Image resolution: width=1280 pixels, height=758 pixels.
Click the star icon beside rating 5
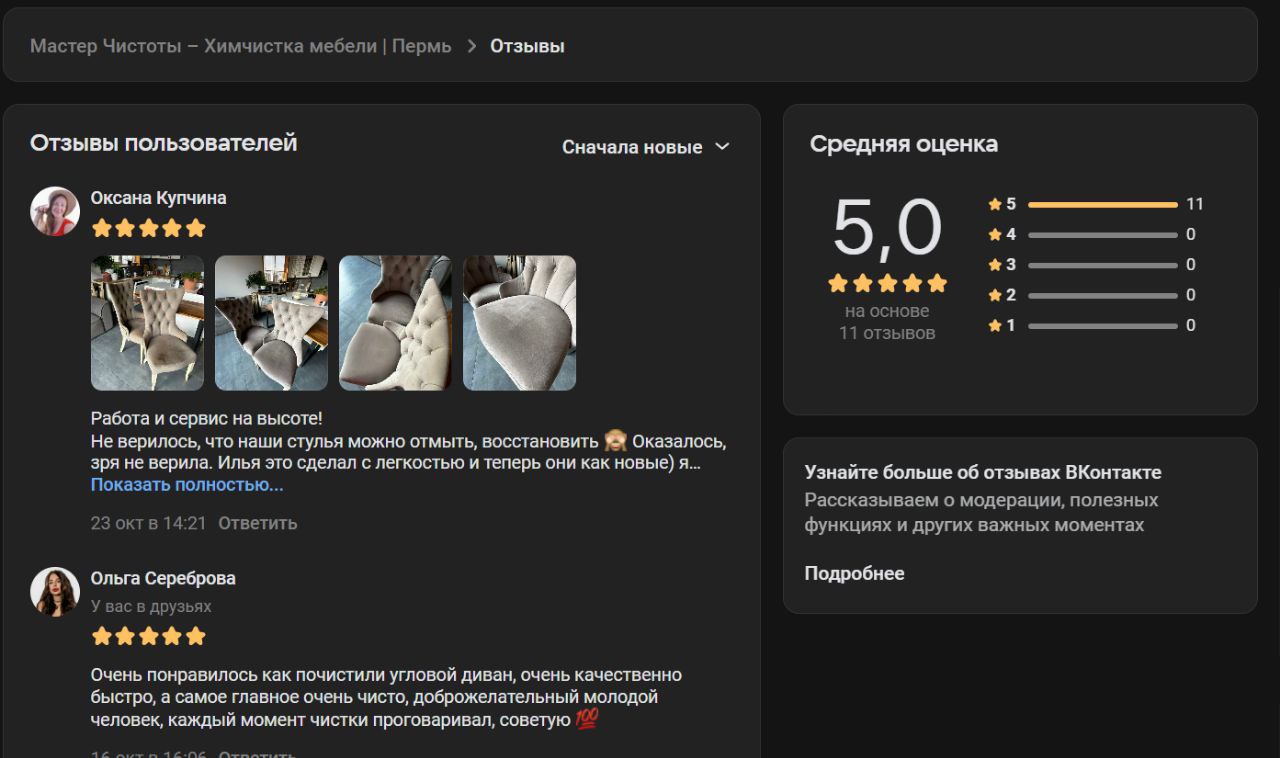point(995,204)
